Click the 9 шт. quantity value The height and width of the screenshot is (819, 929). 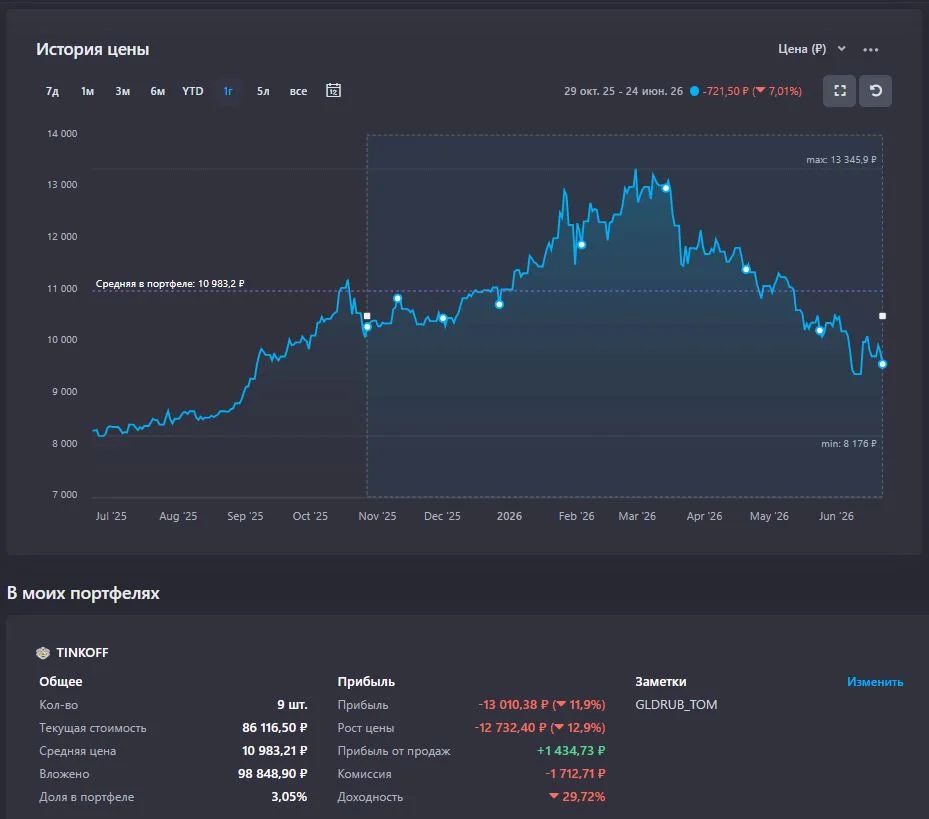(292, 705)
